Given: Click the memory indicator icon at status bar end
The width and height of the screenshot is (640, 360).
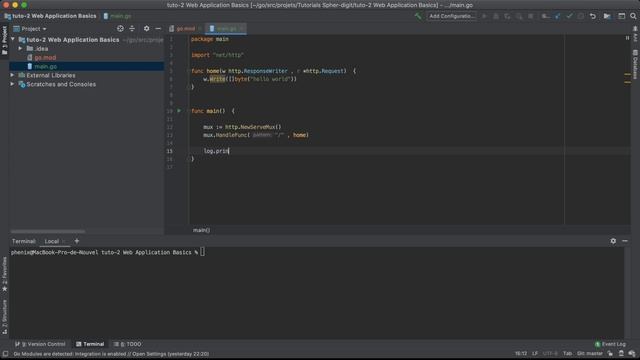Looking at the screenshot, I should (632, 353).
